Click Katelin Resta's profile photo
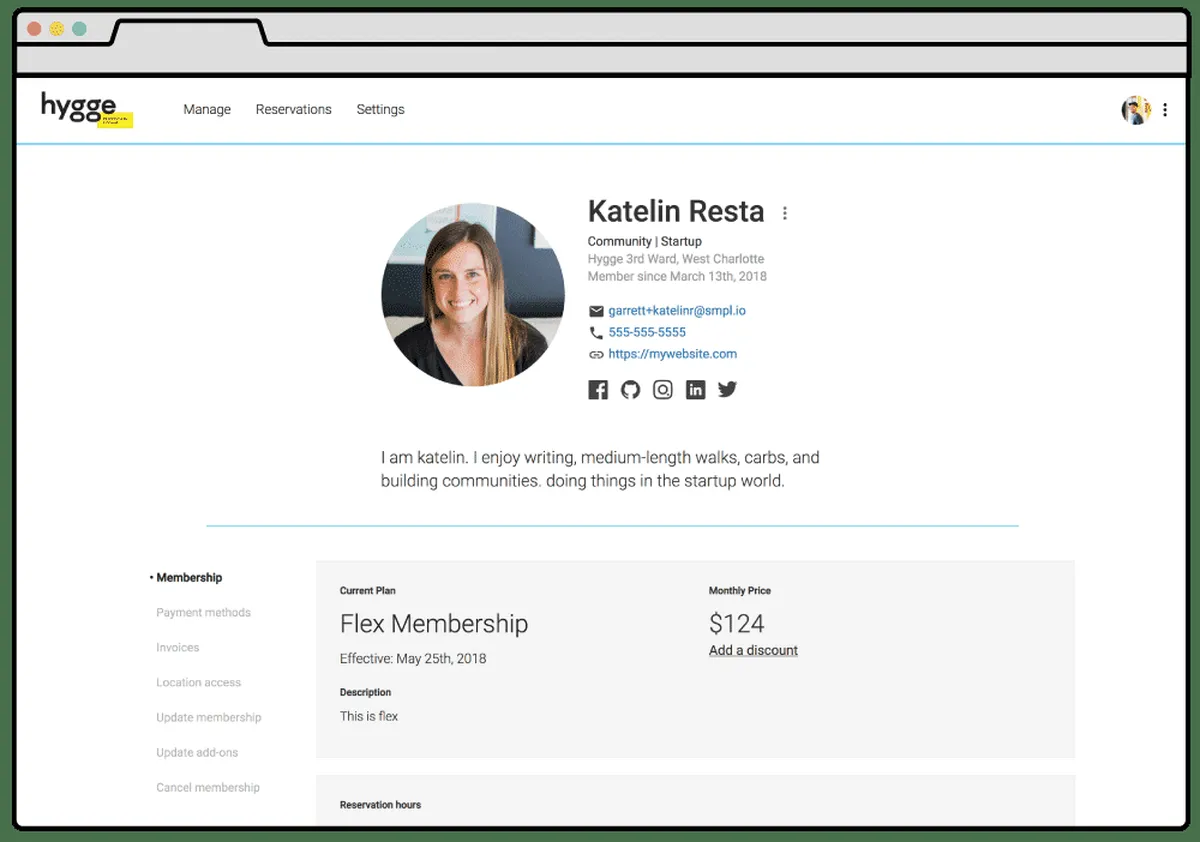The height and width of the screenshot is (842, 1200). (x=472, y=294)
